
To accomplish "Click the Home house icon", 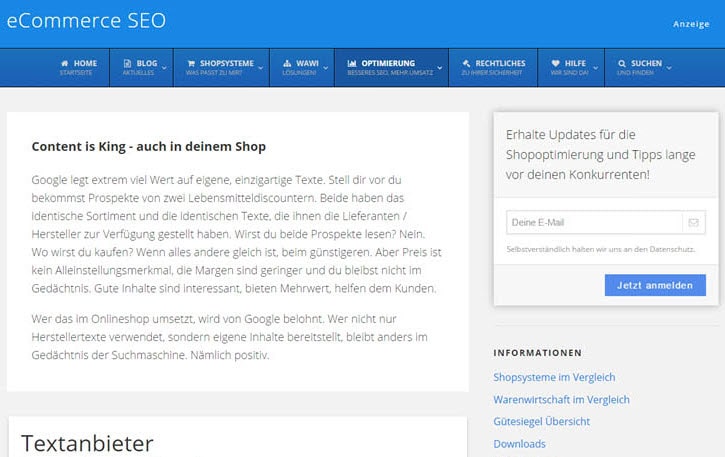I will tap(65, 62).
